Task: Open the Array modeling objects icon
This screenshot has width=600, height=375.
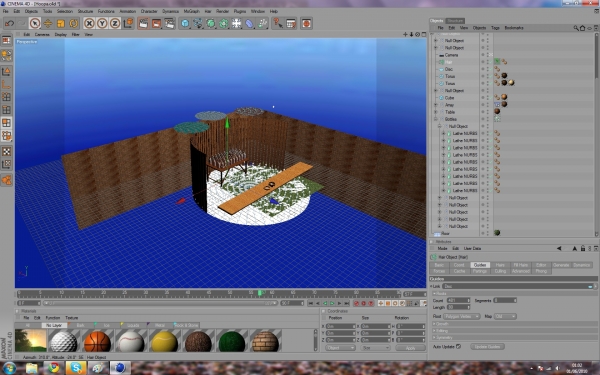Action: (x=224, y=23)
